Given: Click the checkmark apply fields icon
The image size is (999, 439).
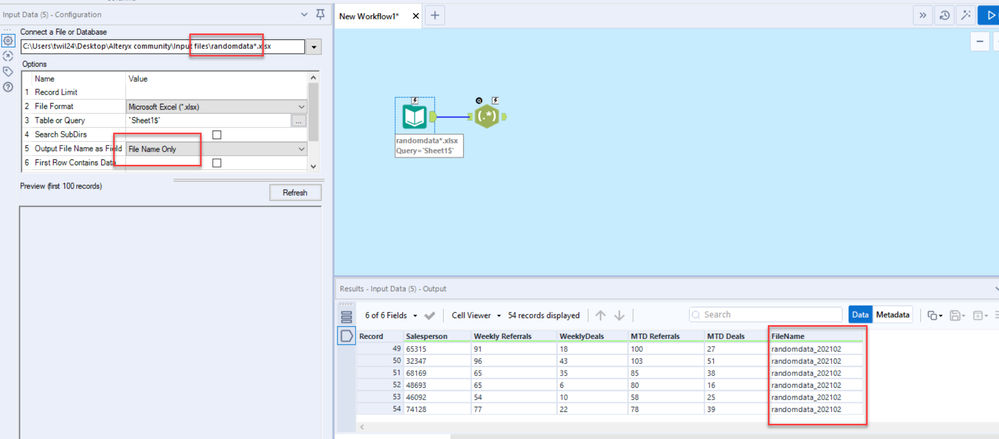Looking at the screenshot, I should pyautogui.click(x=429, y=315).
